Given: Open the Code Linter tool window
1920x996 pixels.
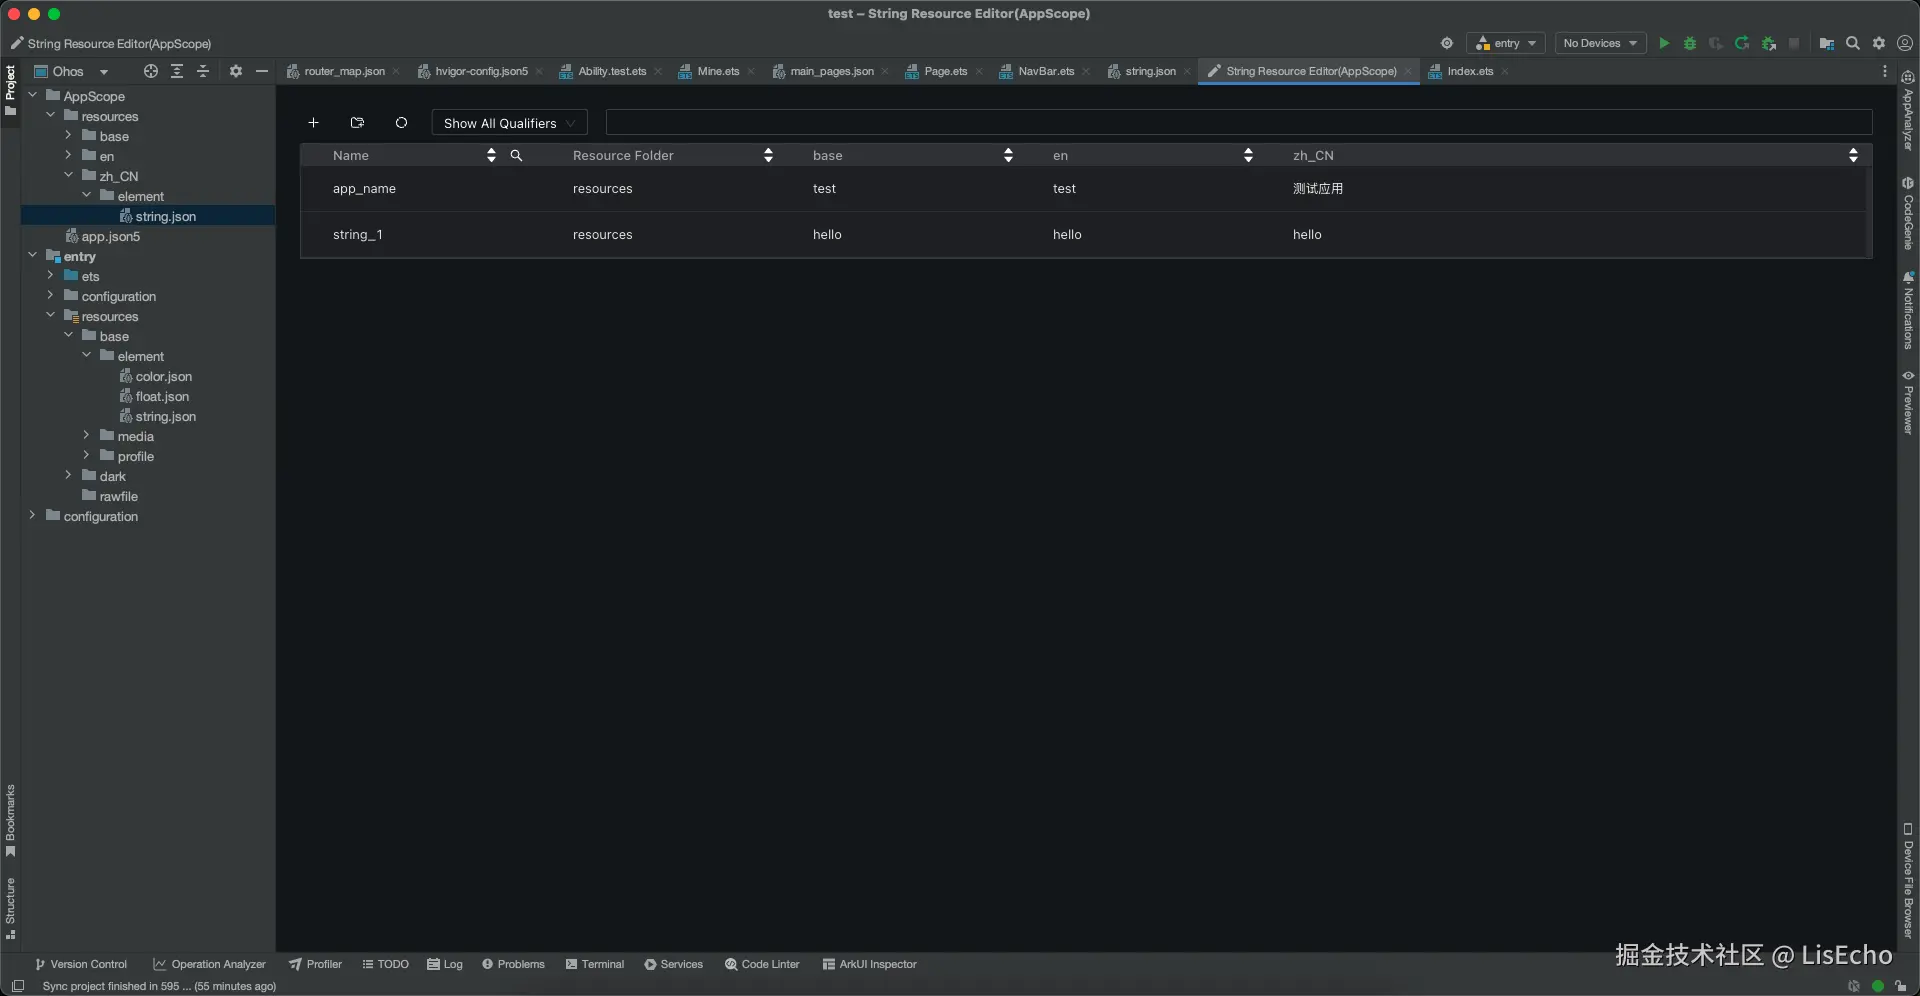Looking at the screenshot, I should 762,964.
